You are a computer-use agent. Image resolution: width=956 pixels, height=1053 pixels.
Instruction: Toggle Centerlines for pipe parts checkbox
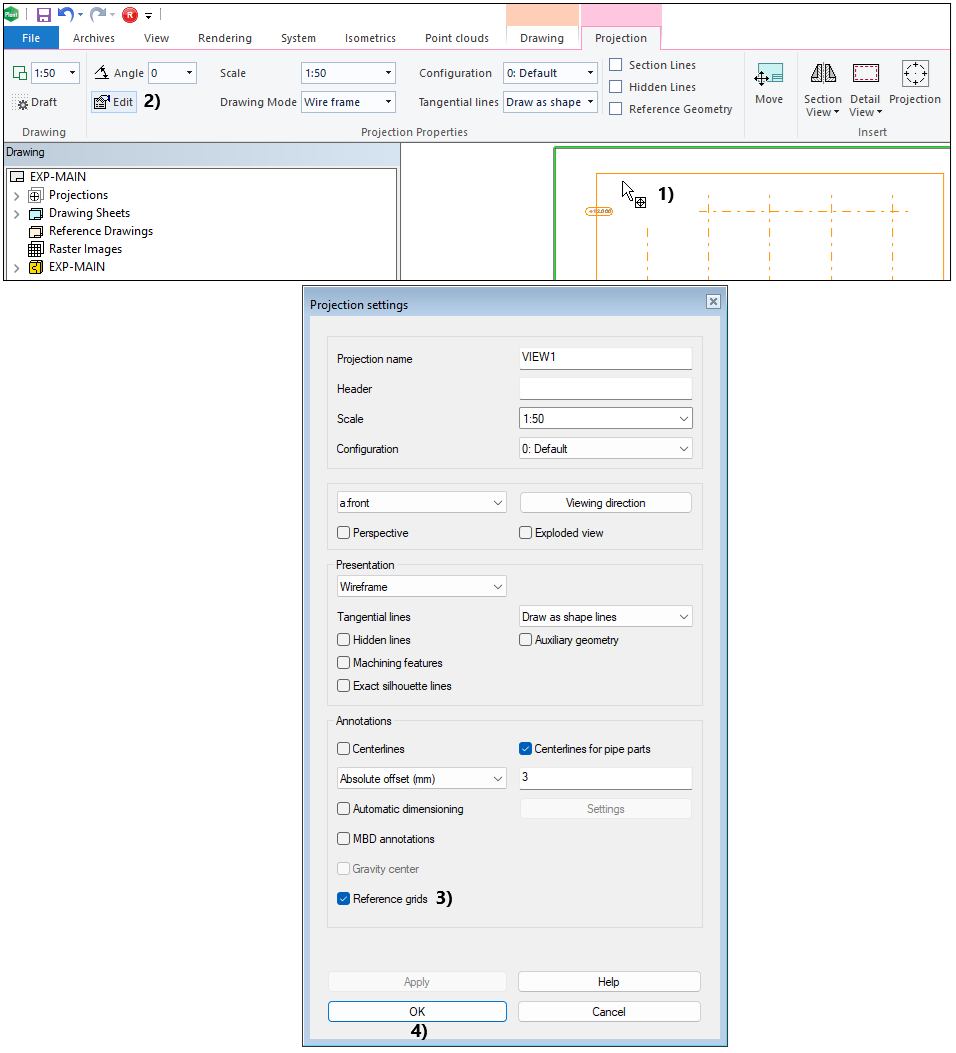click(x=526, y=749)
